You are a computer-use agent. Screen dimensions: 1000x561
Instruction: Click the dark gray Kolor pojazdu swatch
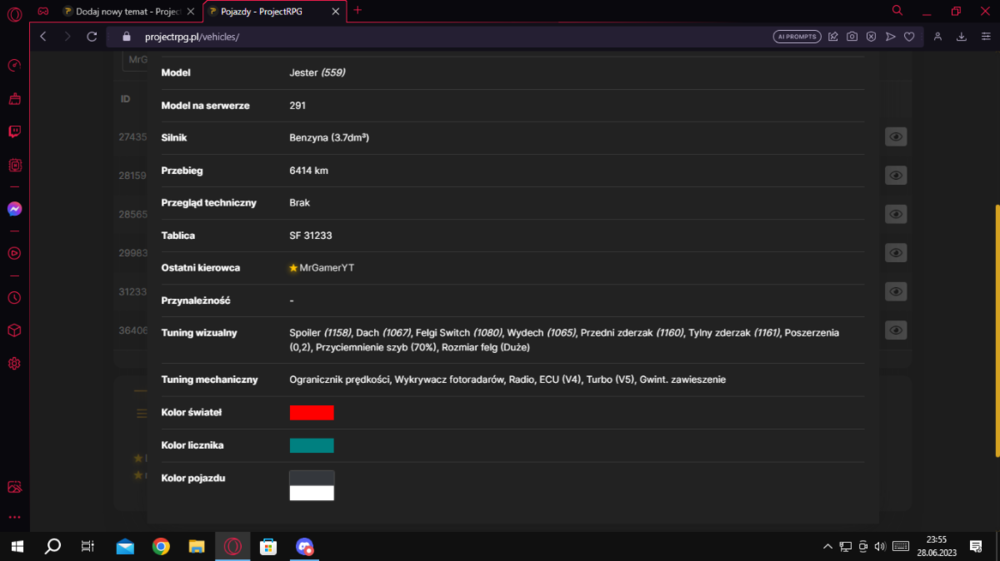[311, 478]
